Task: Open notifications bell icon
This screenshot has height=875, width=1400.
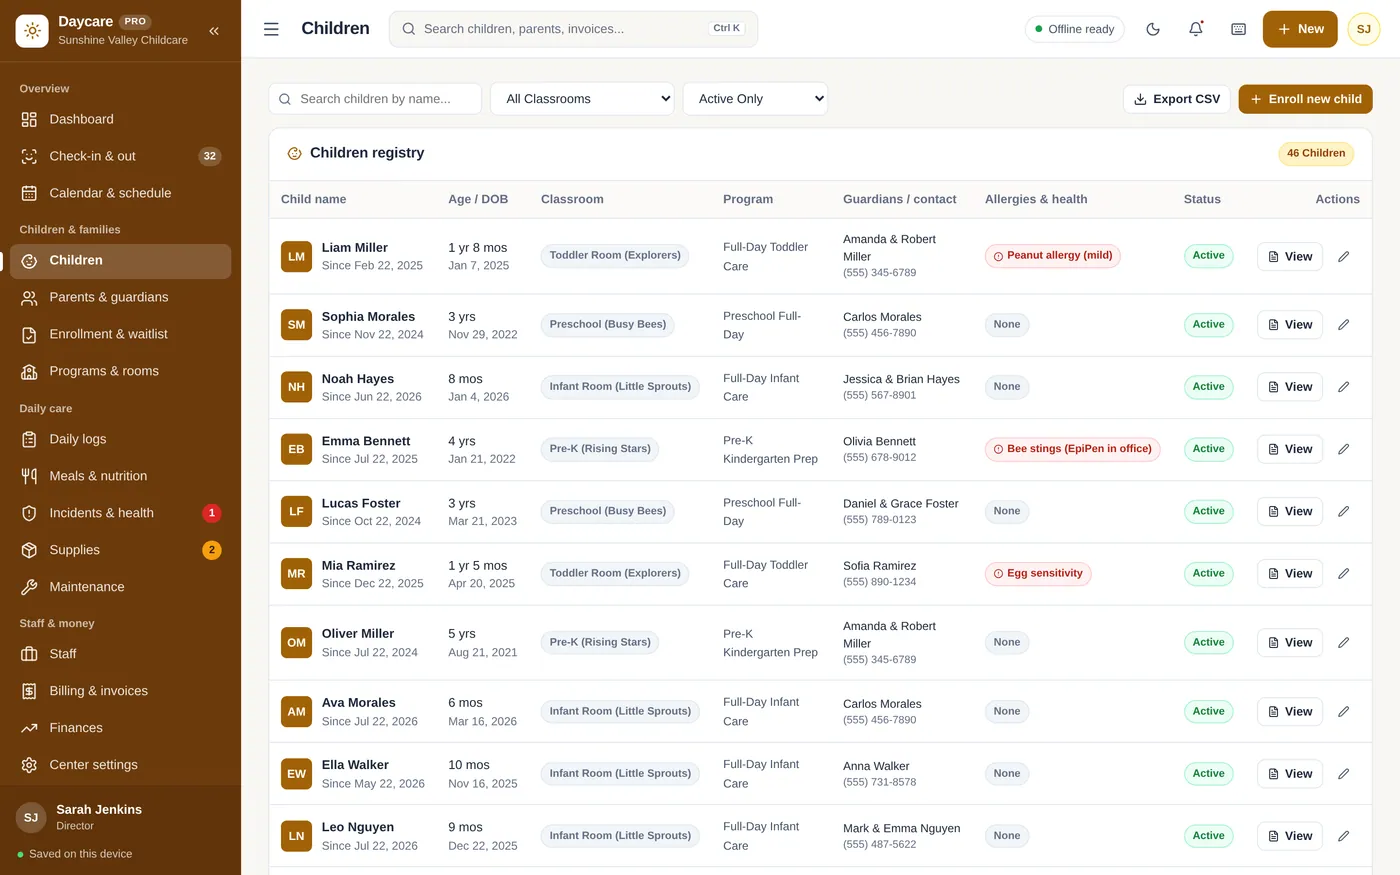Action: [1196, 29]
